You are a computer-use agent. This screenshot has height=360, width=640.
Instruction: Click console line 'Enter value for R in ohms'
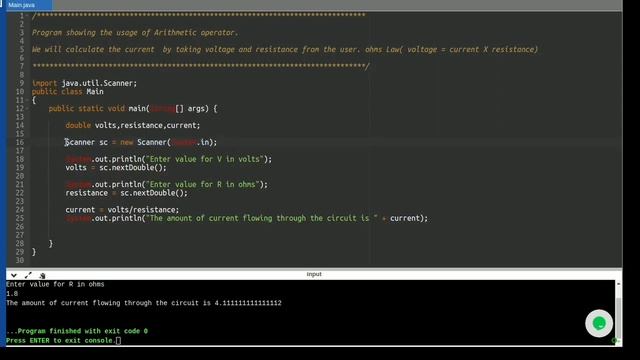coord(55,284)
